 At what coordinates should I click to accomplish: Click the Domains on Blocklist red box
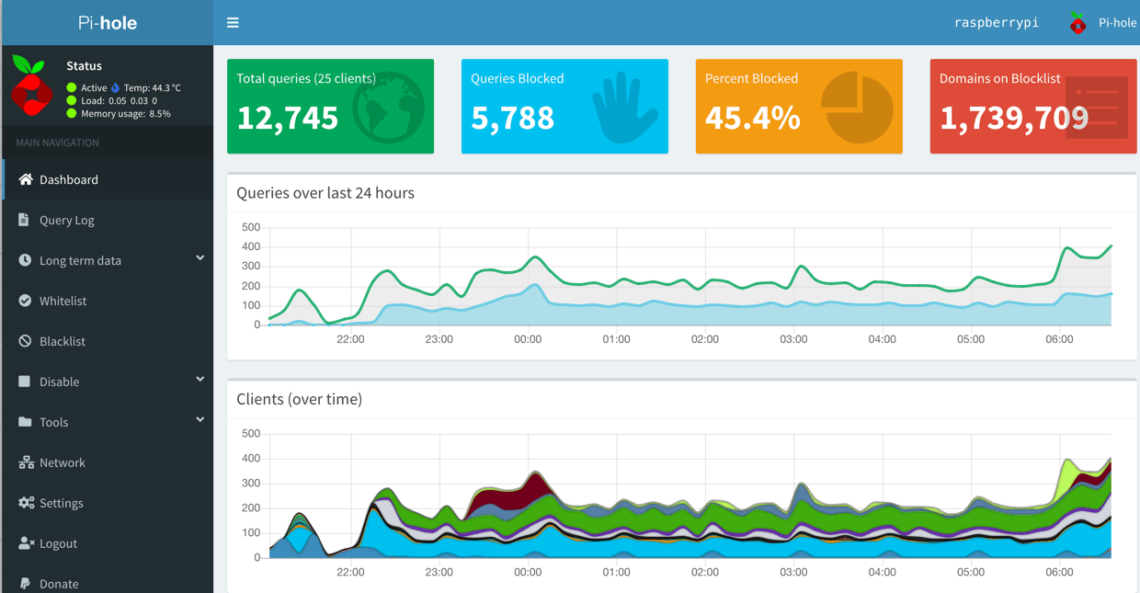coord(1033,106)
